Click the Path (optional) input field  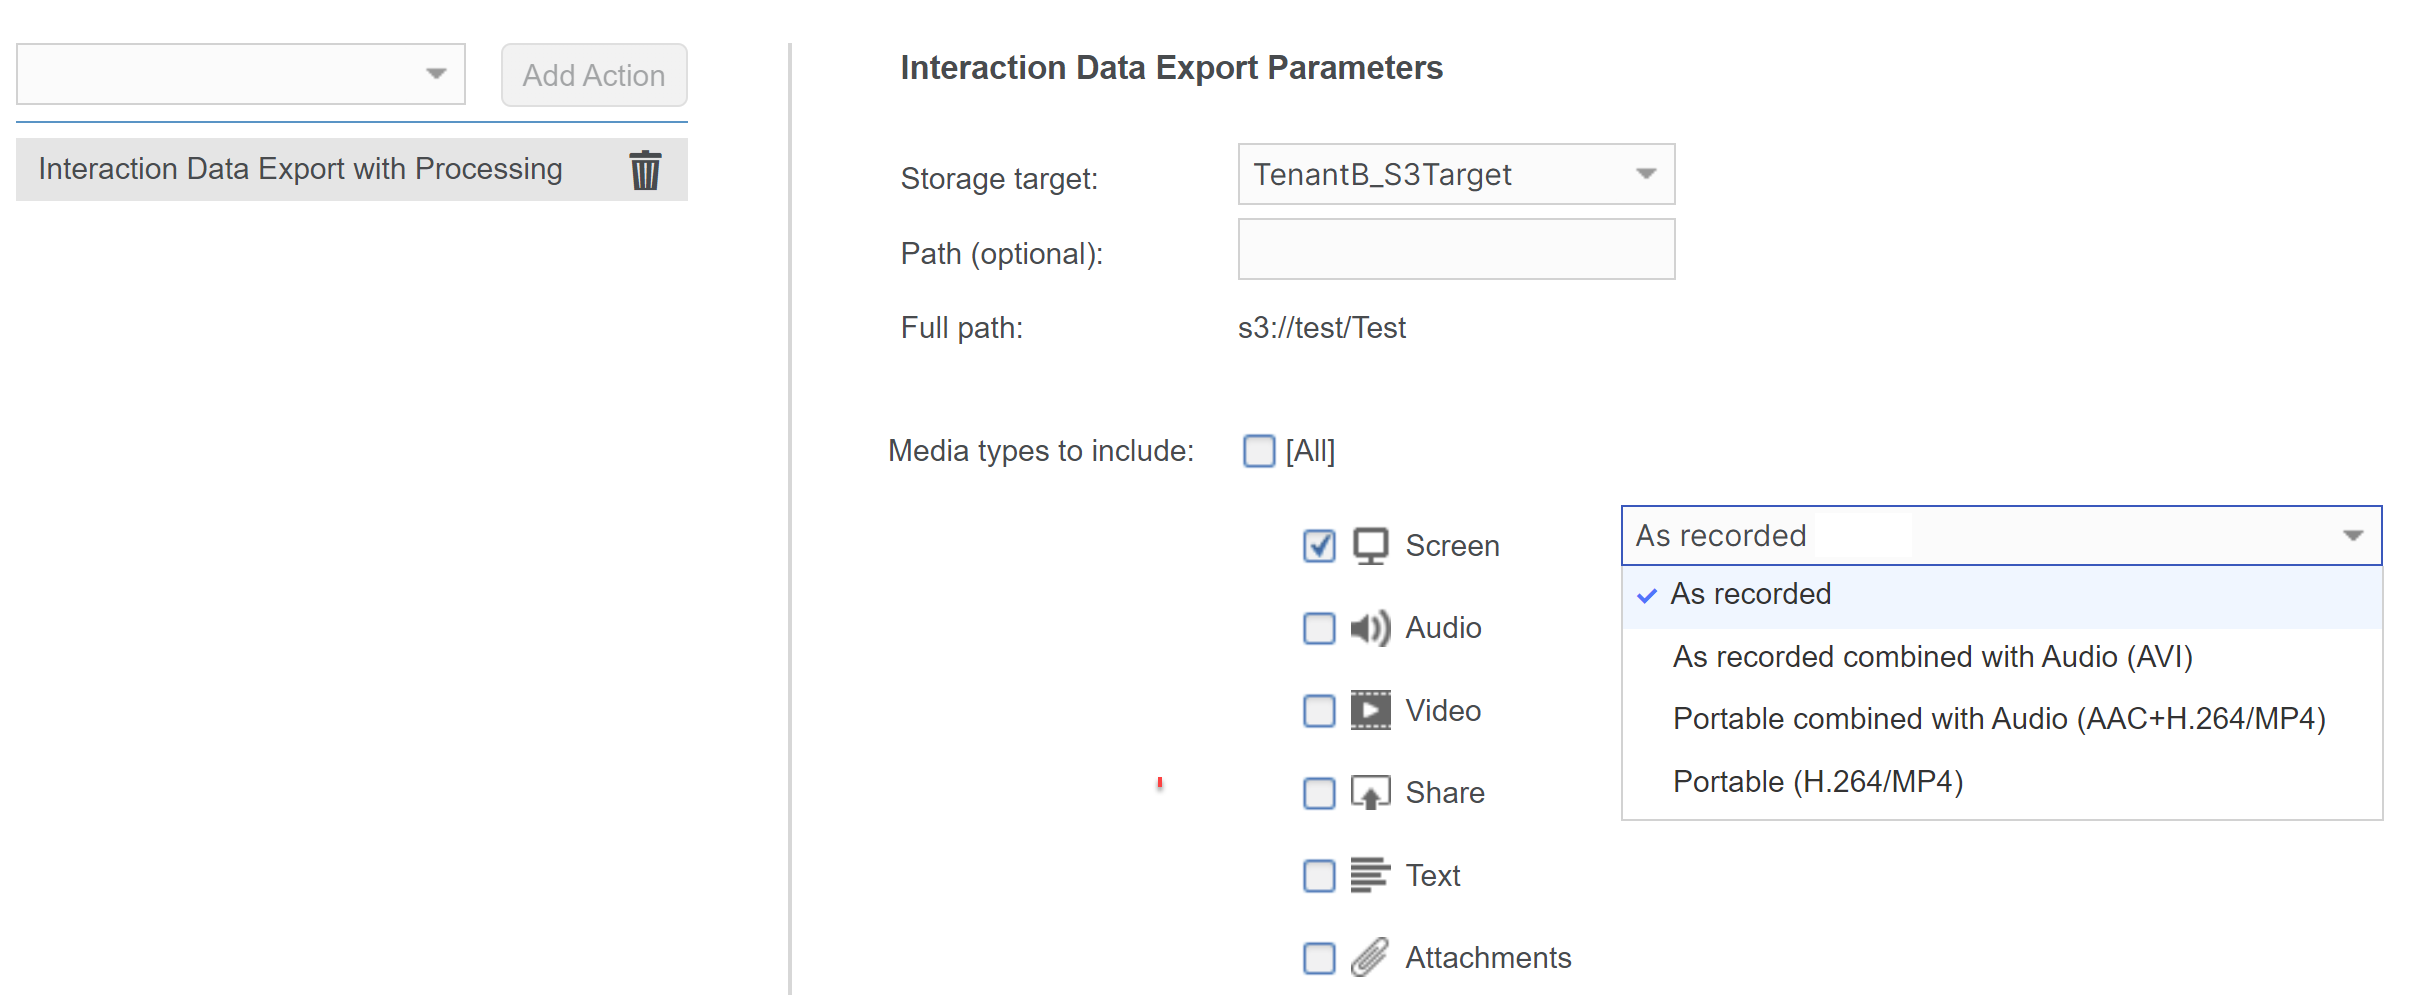(x=1455, y=250)
